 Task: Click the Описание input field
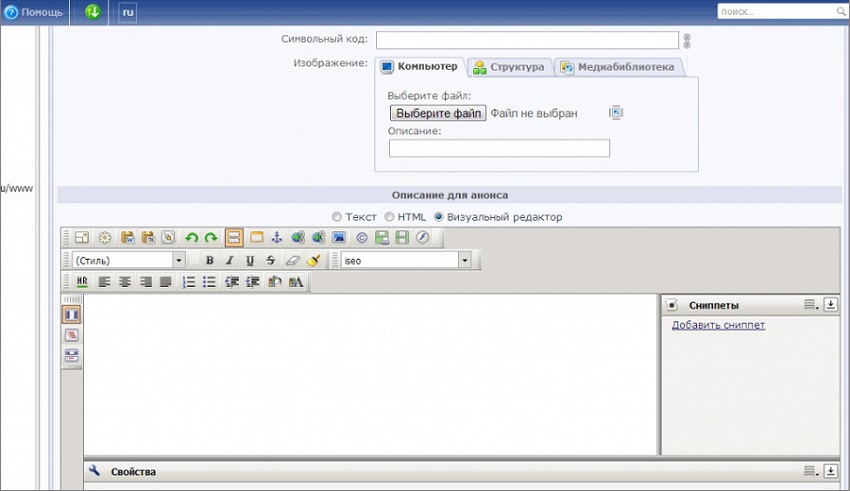click(x=499, y=148)
